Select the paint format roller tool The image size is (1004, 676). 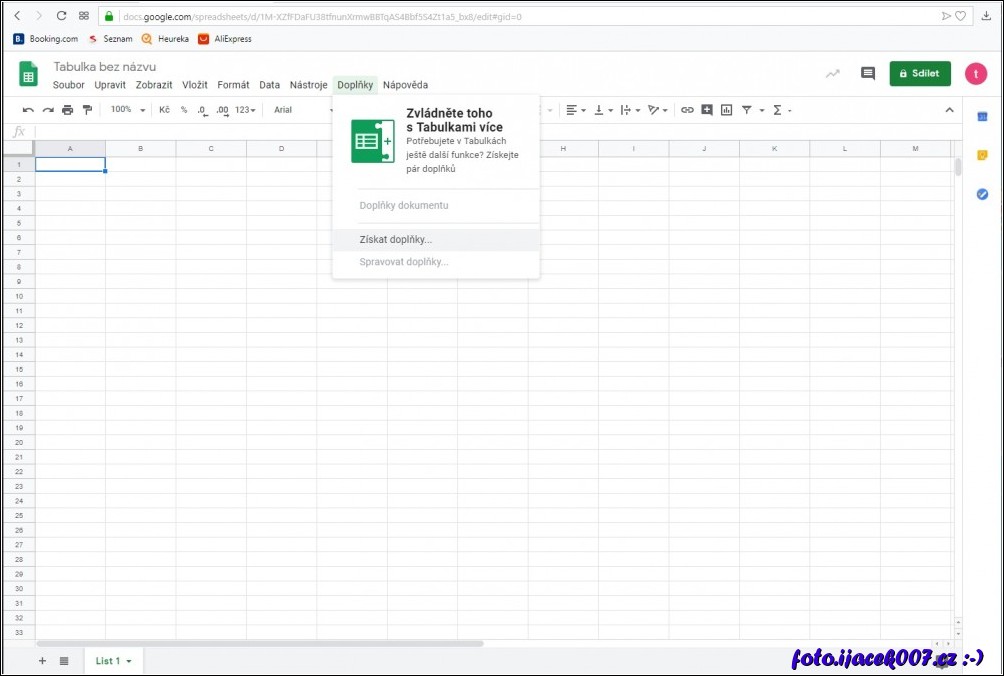[x=87, y=110]
